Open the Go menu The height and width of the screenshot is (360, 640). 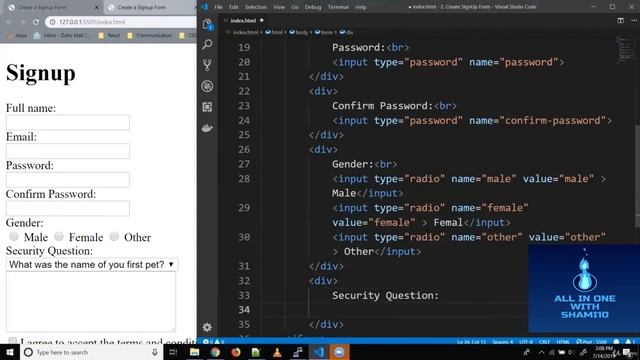295,7
